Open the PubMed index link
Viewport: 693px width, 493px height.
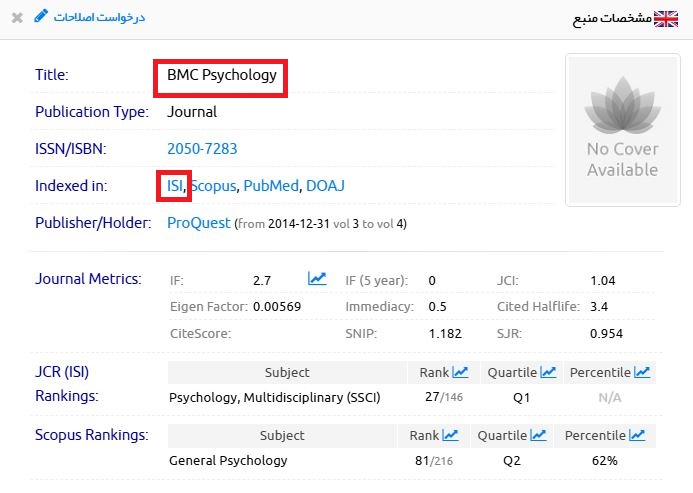point(270,186)
